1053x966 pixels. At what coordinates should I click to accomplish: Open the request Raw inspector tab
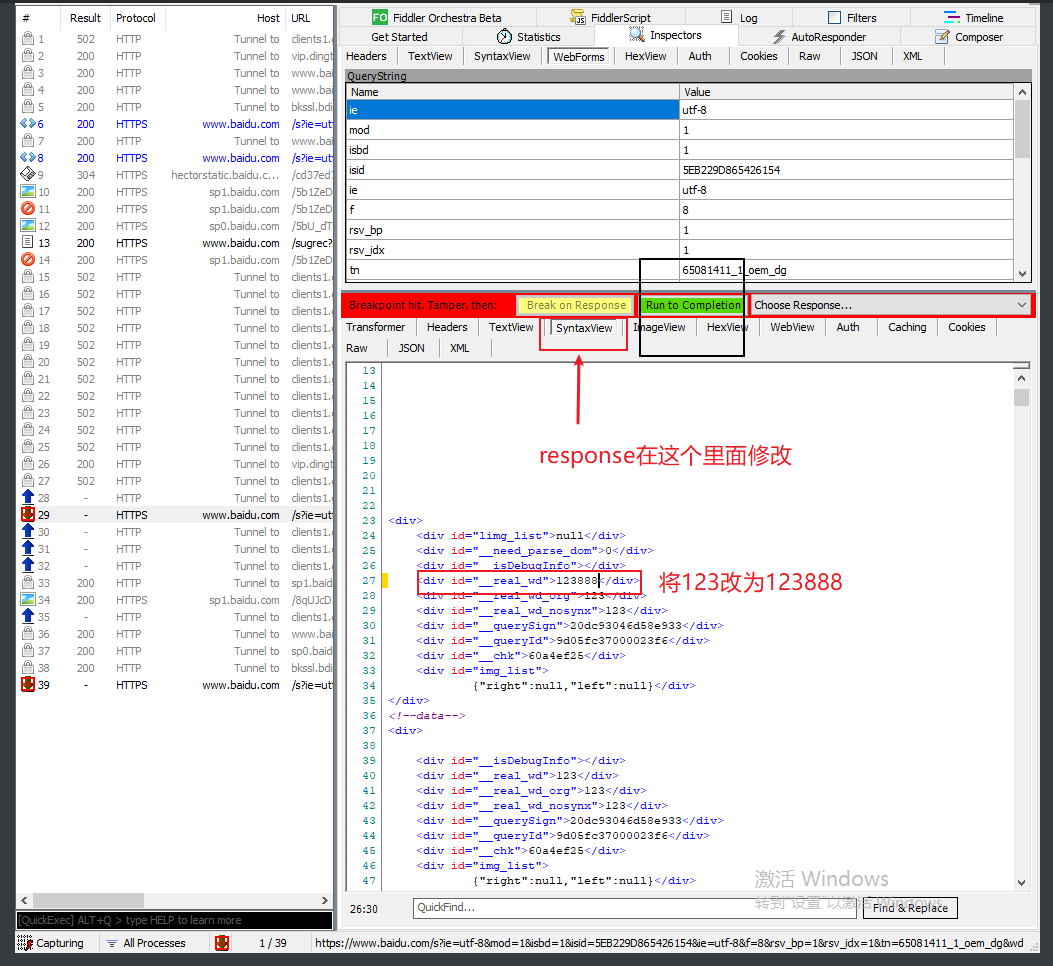809,56
